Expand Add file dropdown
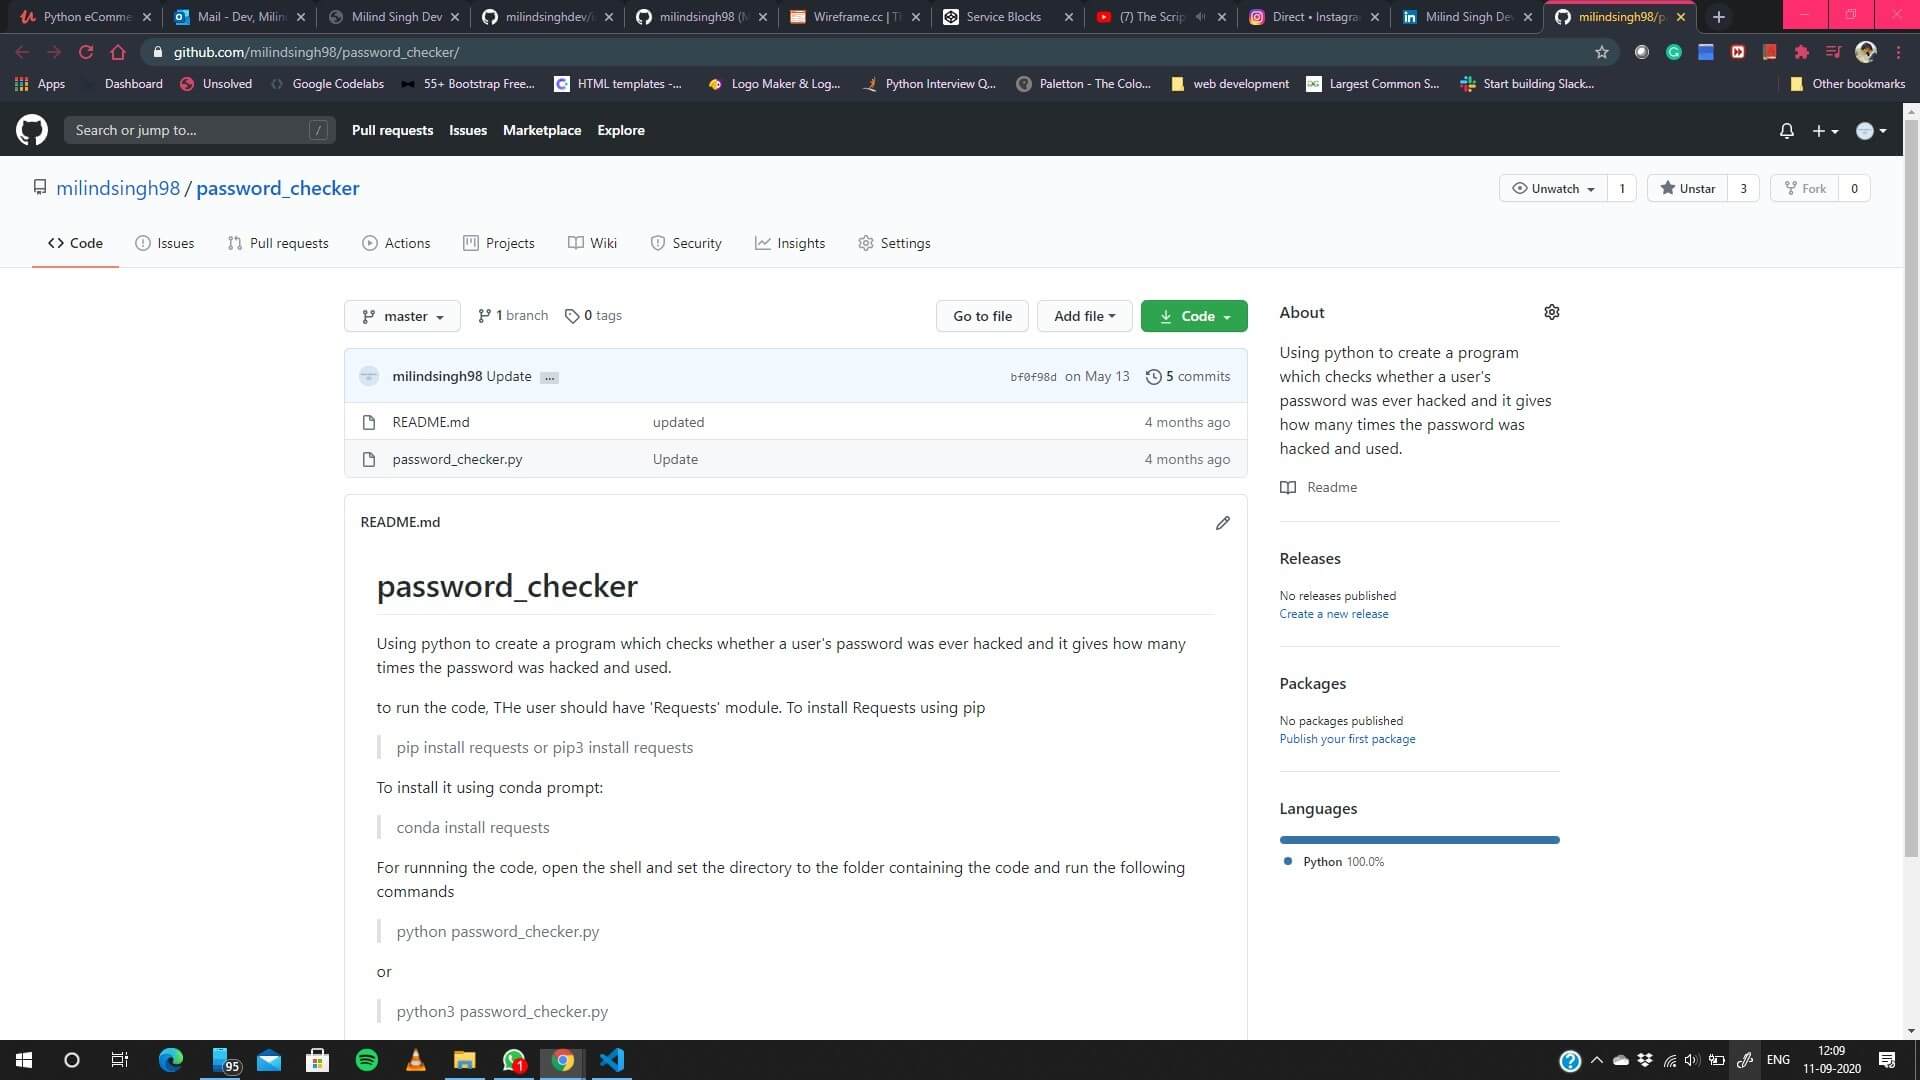The height and width of the screenshot is (1080, 1920). (1084, 316)
